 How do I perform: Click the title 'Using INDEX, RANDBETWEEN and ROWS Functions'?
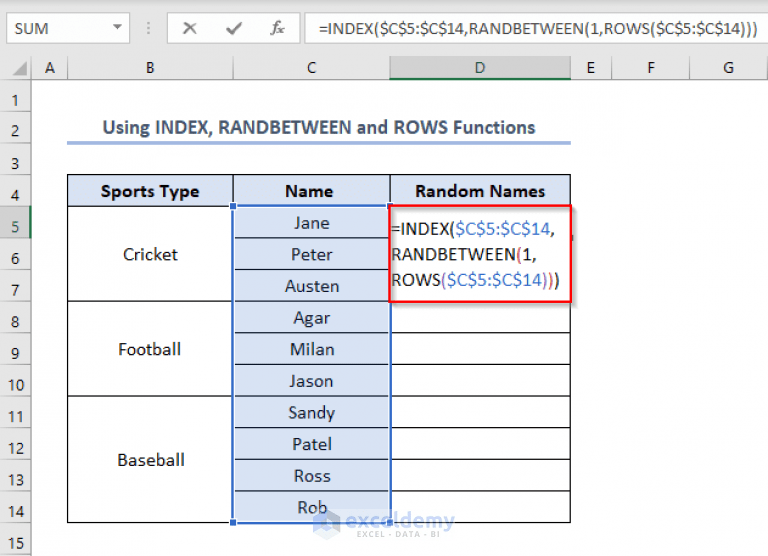tap(319, 127)
